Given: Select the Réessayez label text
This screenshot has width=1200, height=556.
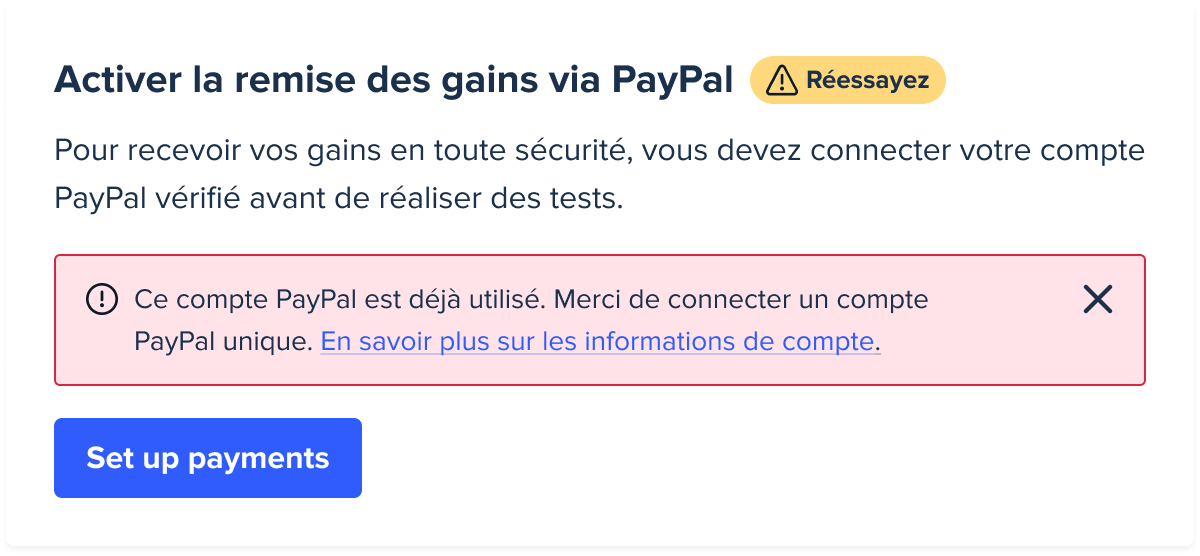Looking at the screenshot, I should 868,81.
